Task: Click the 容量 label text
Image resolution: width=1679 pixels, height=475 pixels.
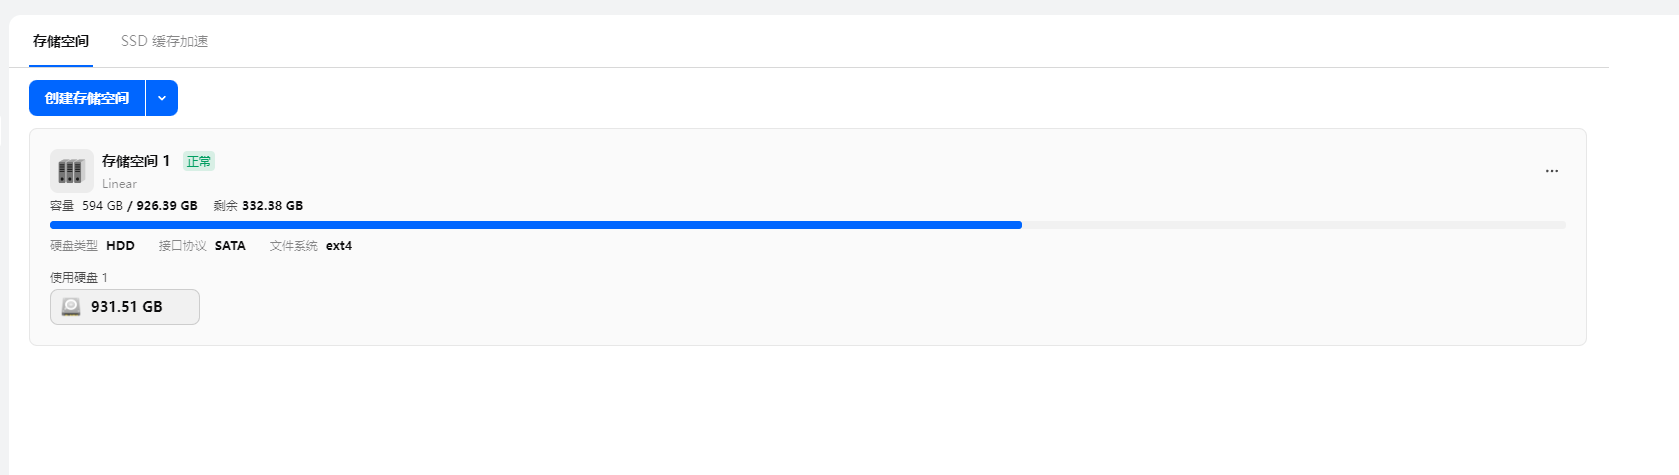Action: tap(62, 206)
